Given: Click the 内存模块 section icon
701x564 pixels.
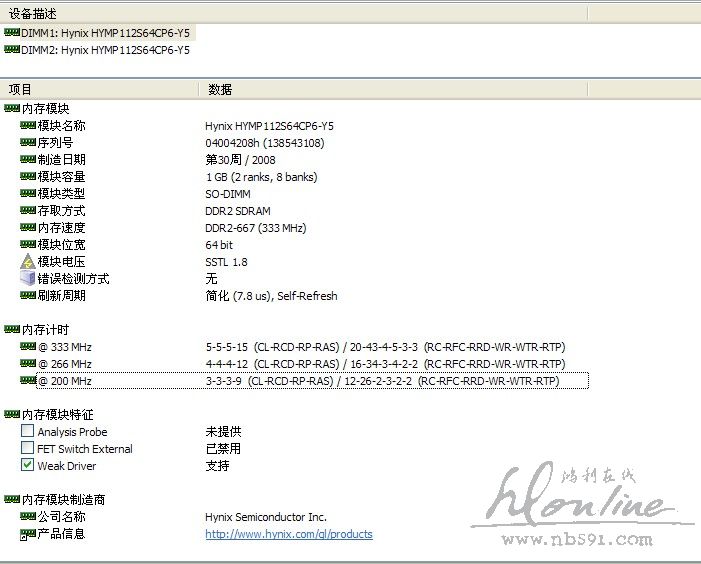Looking at the screenshot, I should [12, 108].
